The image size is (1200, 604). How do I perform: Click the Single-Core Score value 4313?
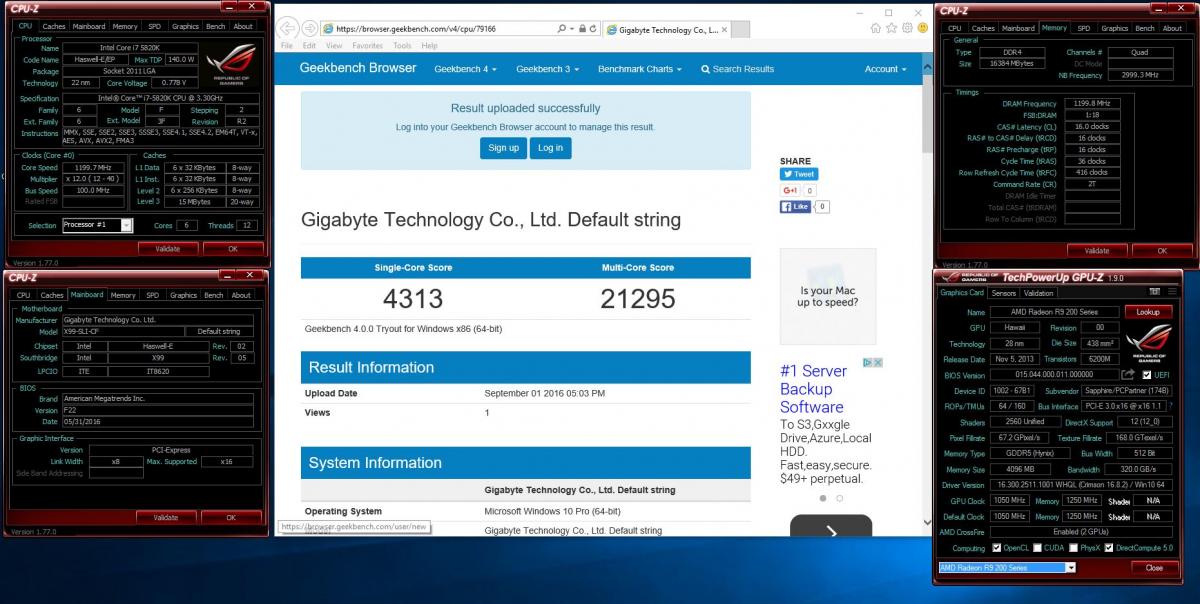(413, 298)
